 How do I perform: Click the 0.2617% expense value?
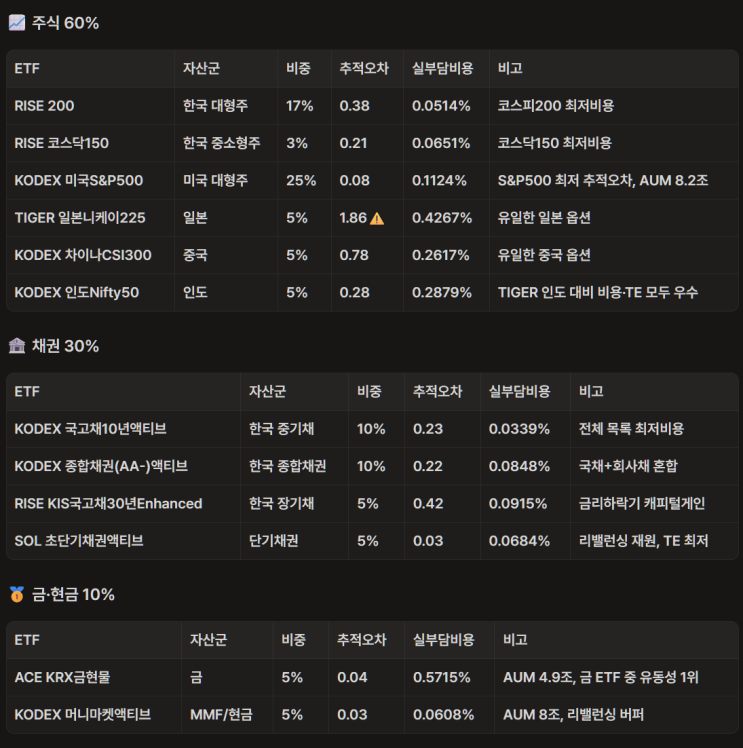point(441,255)
